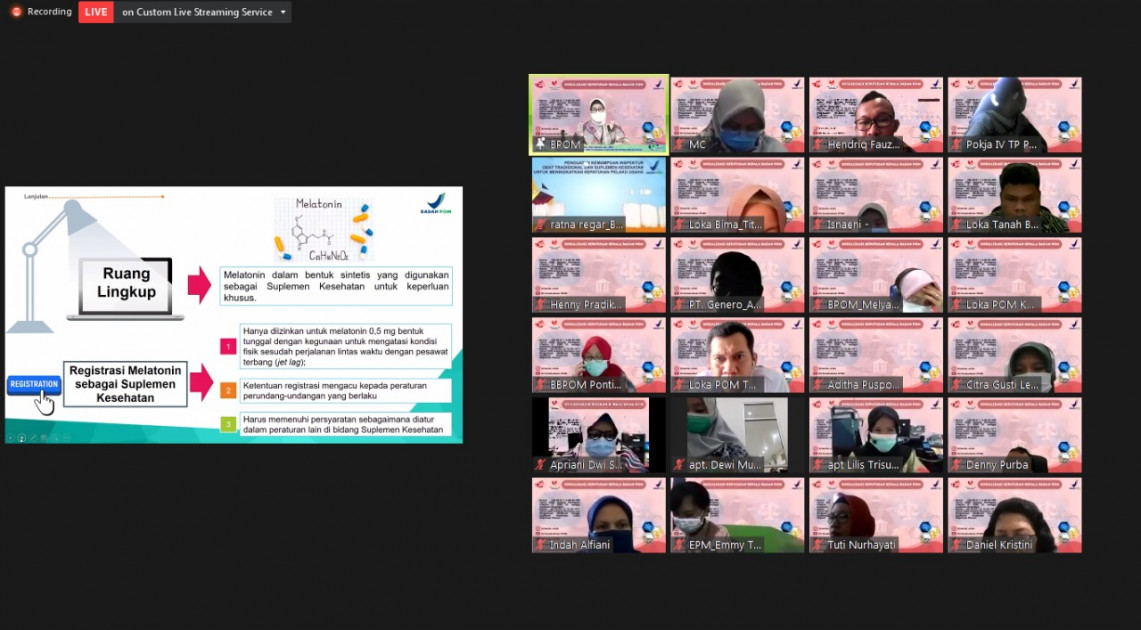Click the red Recording indicator dot
This screenshot has height=630, width=1141.
[x=16, y=12]
